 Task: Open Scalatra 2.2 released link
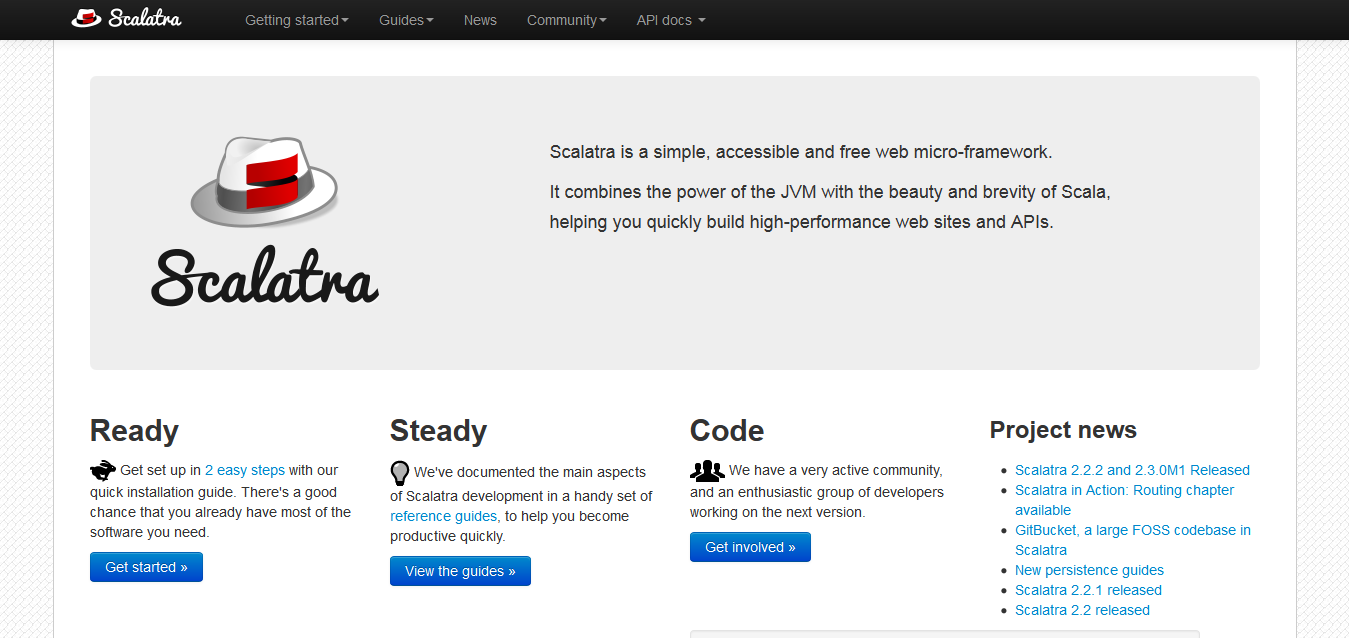pos(1082,610)
